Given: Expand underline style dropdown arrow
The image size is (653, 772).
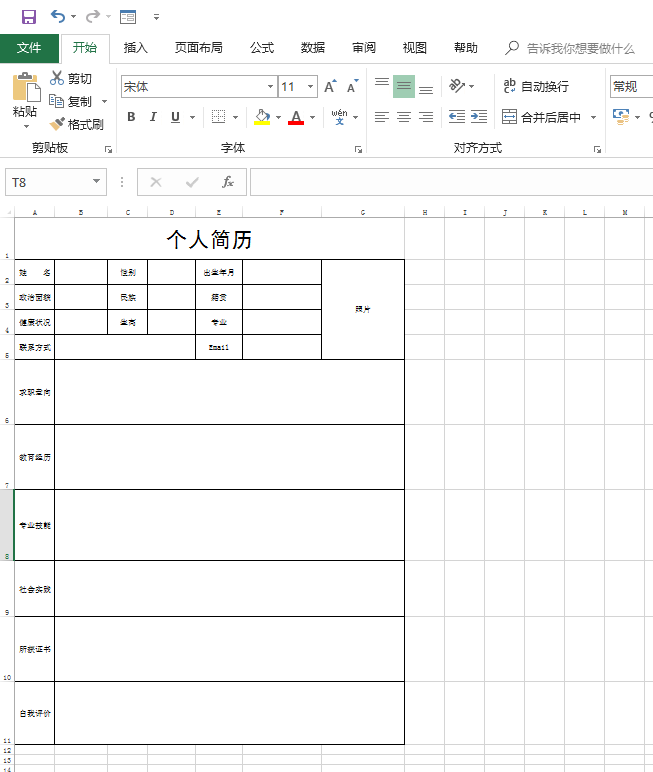Looking at the screenshot, I should 193,117.
